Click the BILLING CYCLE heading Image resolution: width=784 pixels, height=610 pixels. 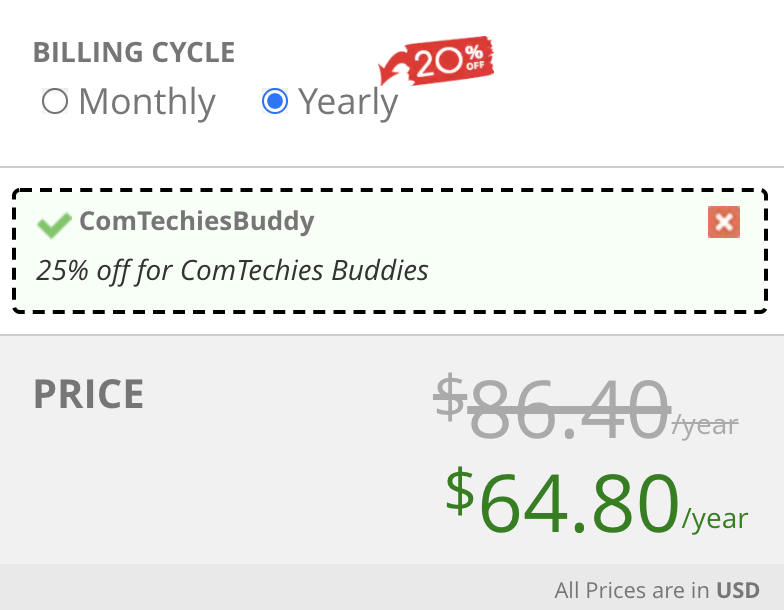coord(134,52)
